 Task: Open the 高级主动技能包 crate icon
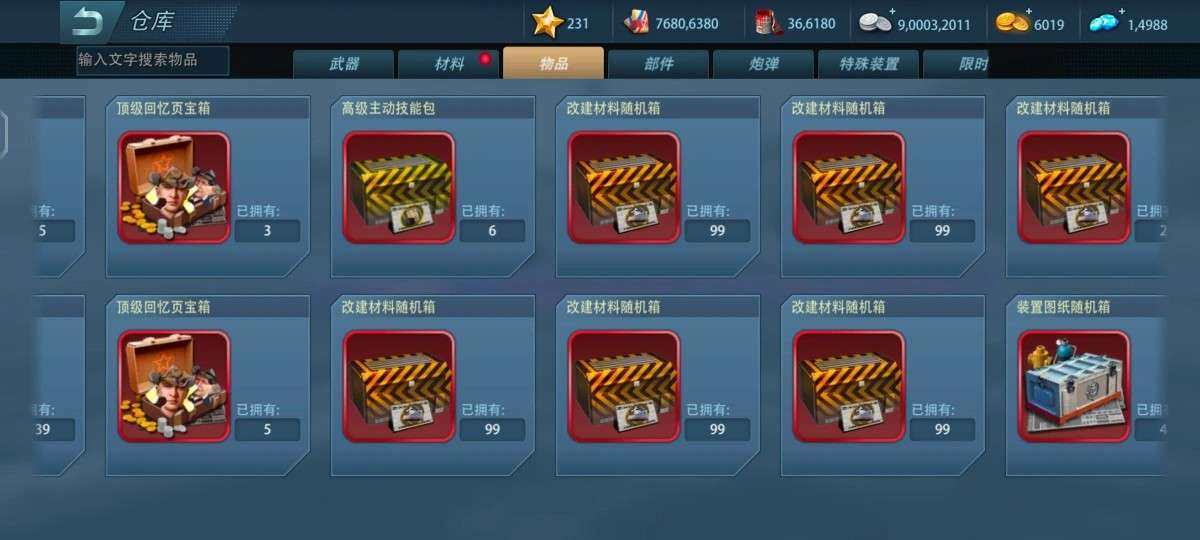tap(399, 188)
